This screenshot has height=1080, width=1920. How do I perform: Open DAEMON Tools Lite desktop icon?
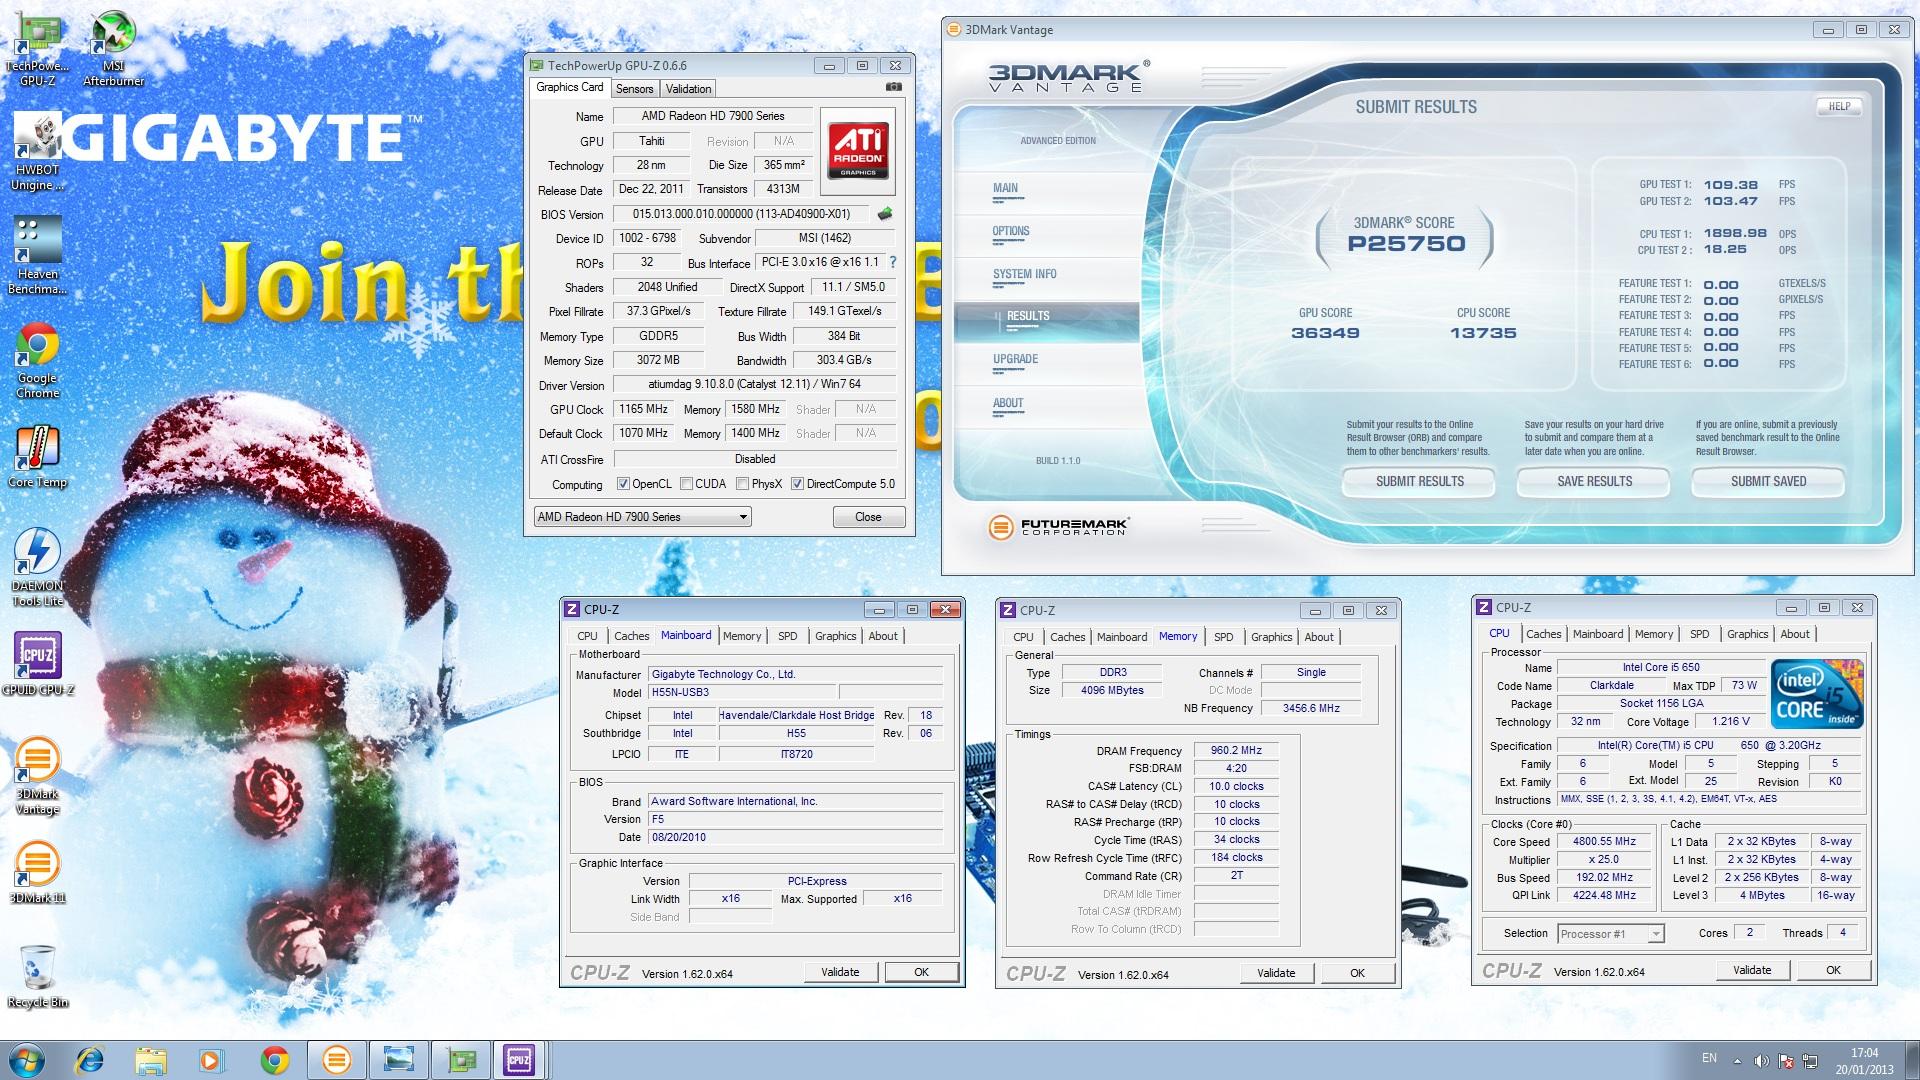pyautogui.click(x=38, y=567)
